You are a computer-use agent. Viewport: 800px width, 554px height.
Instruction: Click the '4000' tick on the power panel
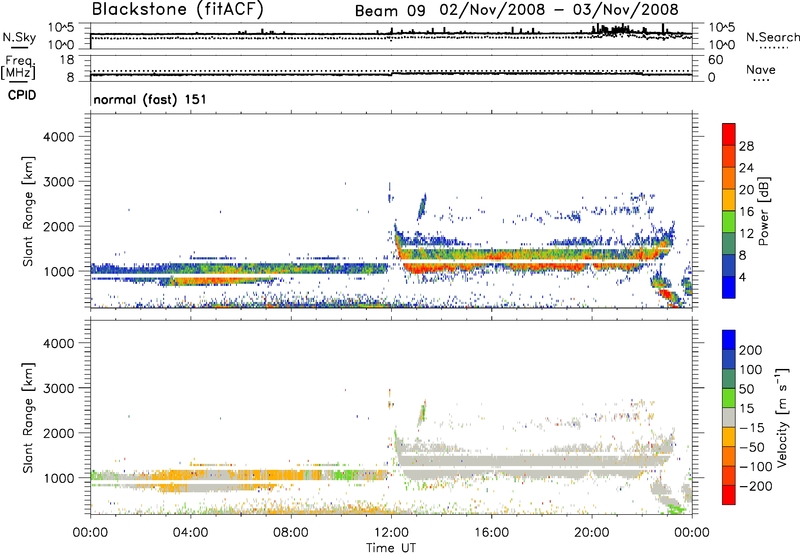point(59,137)
